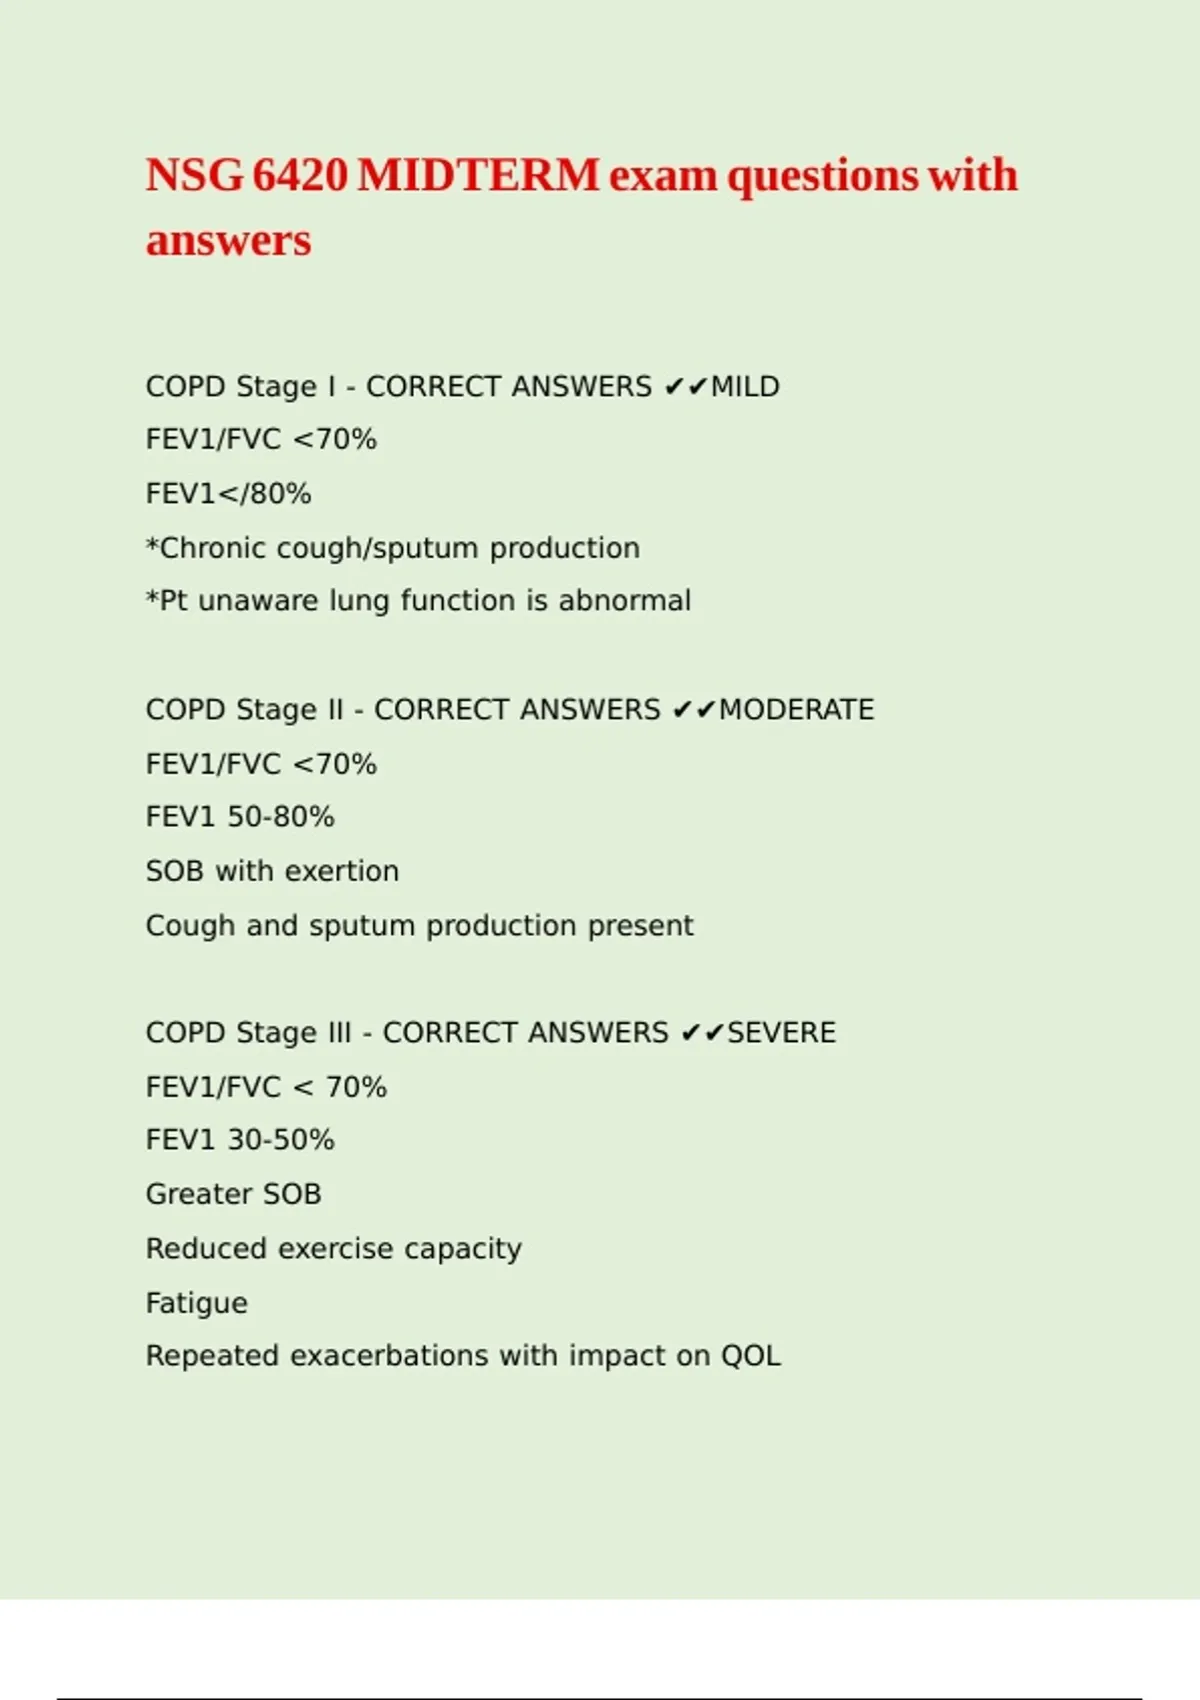Click the Pt unaware lung function line

click(x=418, y=601)
